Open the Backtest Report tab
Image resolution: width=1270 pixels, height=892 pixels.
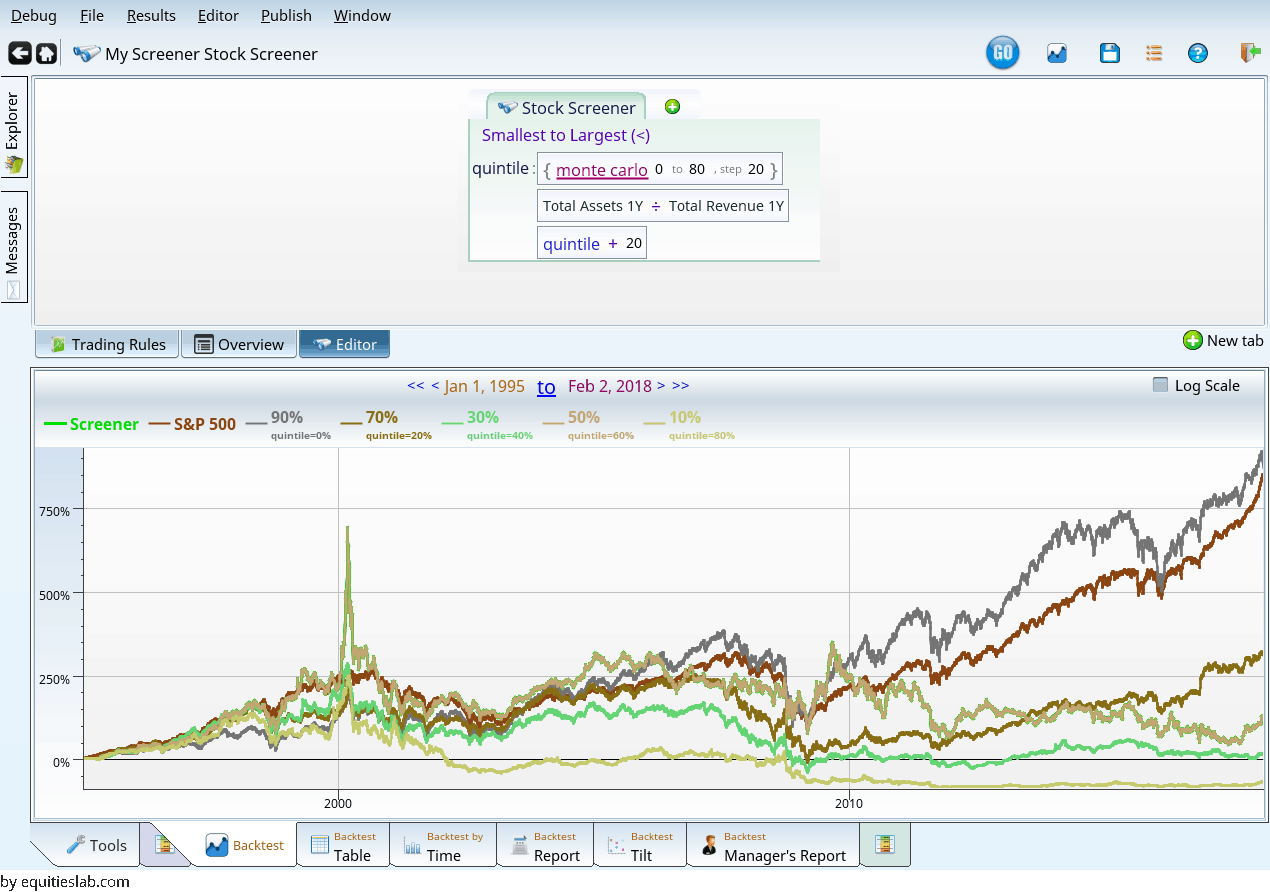[x=545, y=846]
